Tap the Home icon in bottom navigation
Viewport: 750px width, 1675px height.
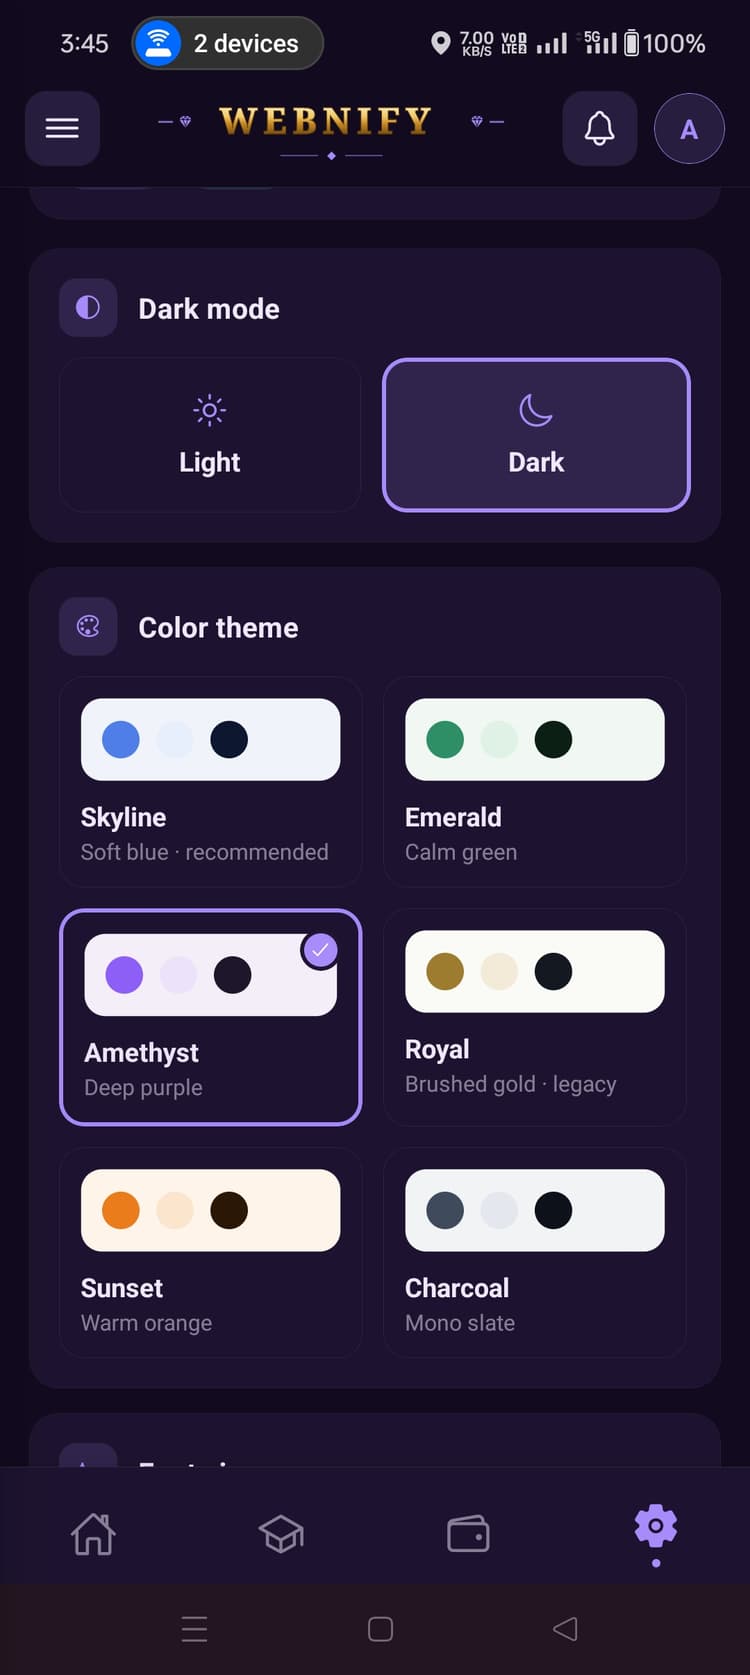point(93,1532)
